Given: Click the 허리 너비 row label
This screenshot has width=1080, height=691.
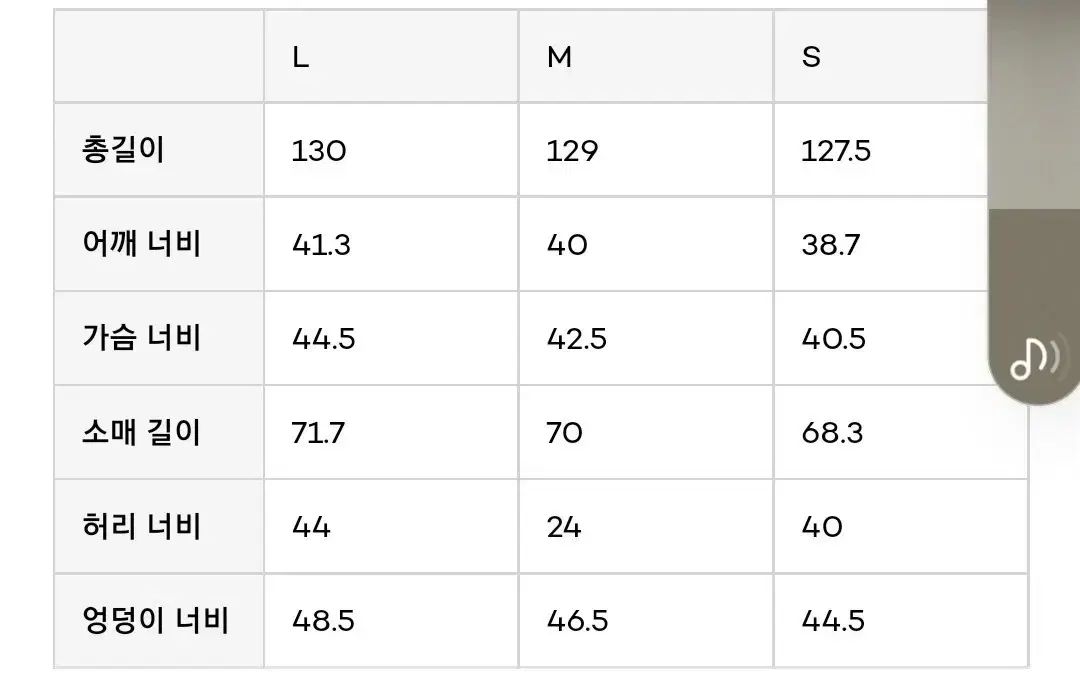Looking at the screenshot, I should pyautogui.click(x=142, y=526).
